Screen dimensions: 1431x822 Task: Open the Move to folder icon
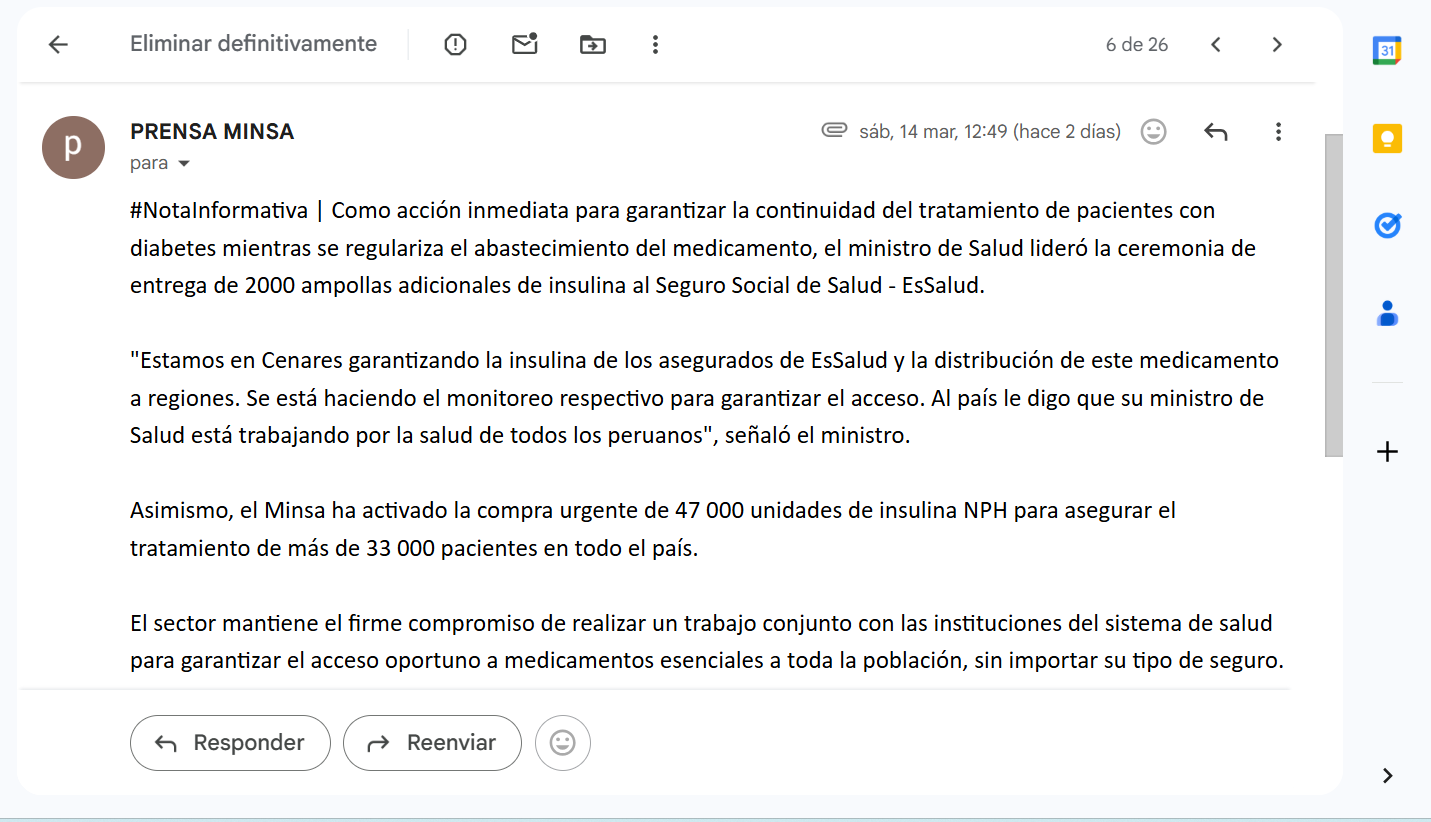592,45
